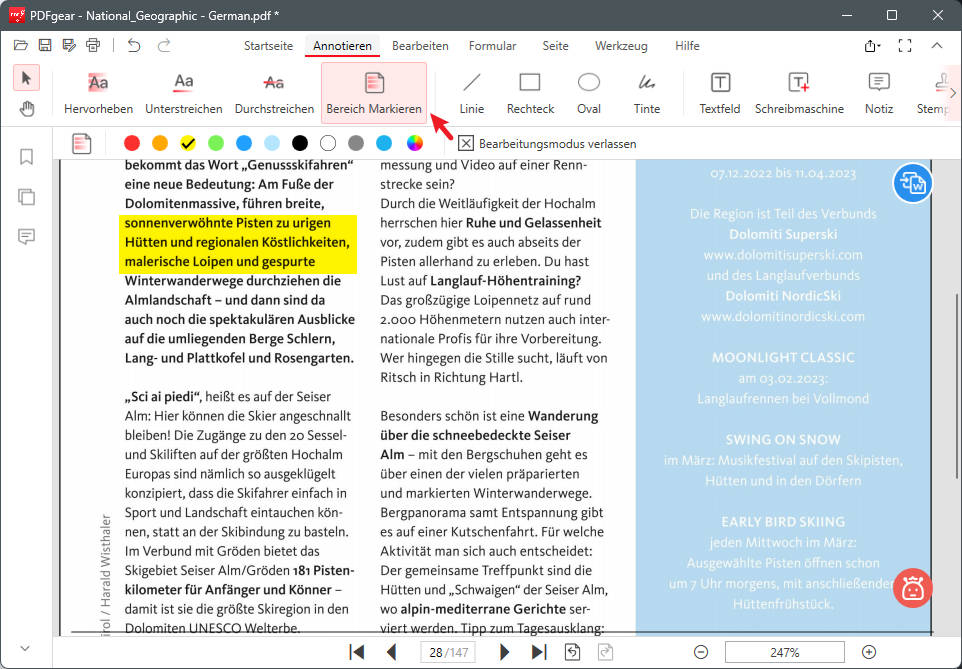This screenshot has height=669, width=962.
Task: Add a Notiz sticky note
Action: 878,91
